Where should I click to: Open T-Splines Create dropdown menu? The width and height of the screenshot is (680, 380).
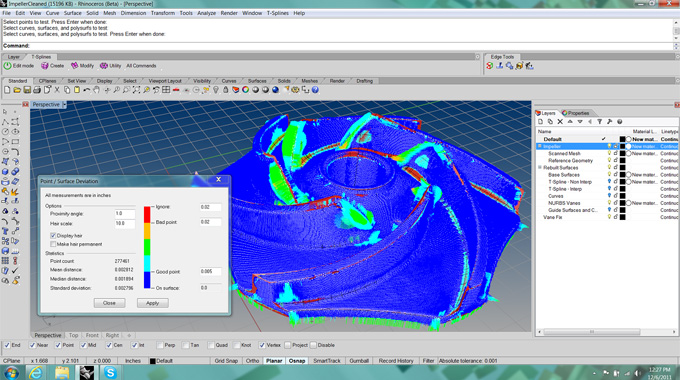coord(52,66)
